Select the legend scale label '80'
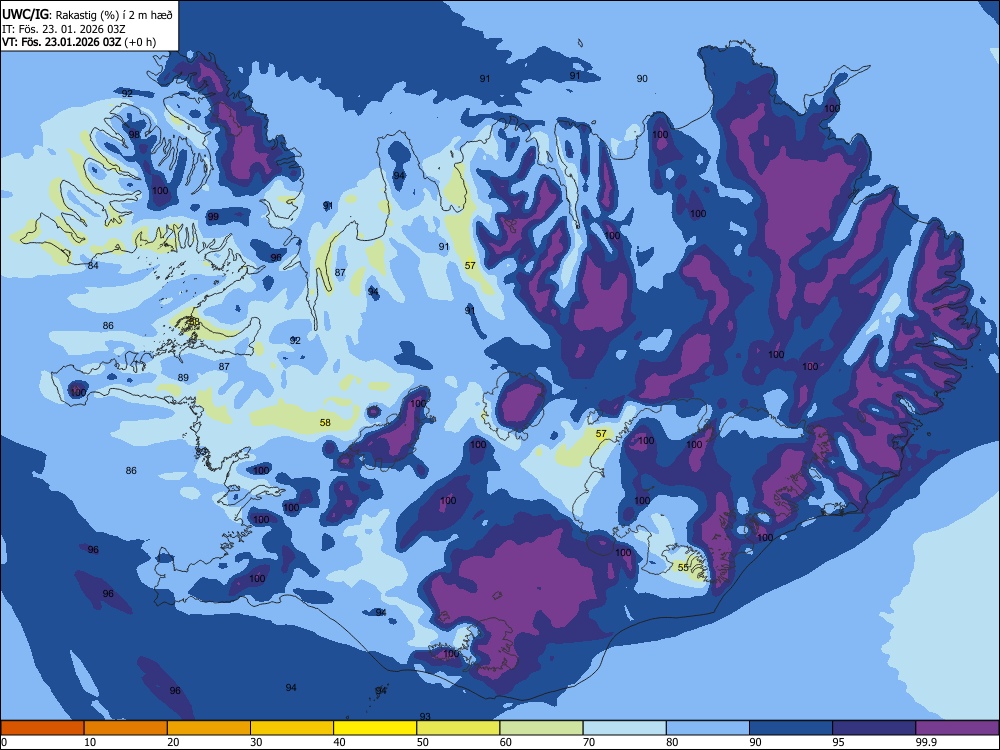The height and width of the screenshot is (750, 1000). (672, 742)
